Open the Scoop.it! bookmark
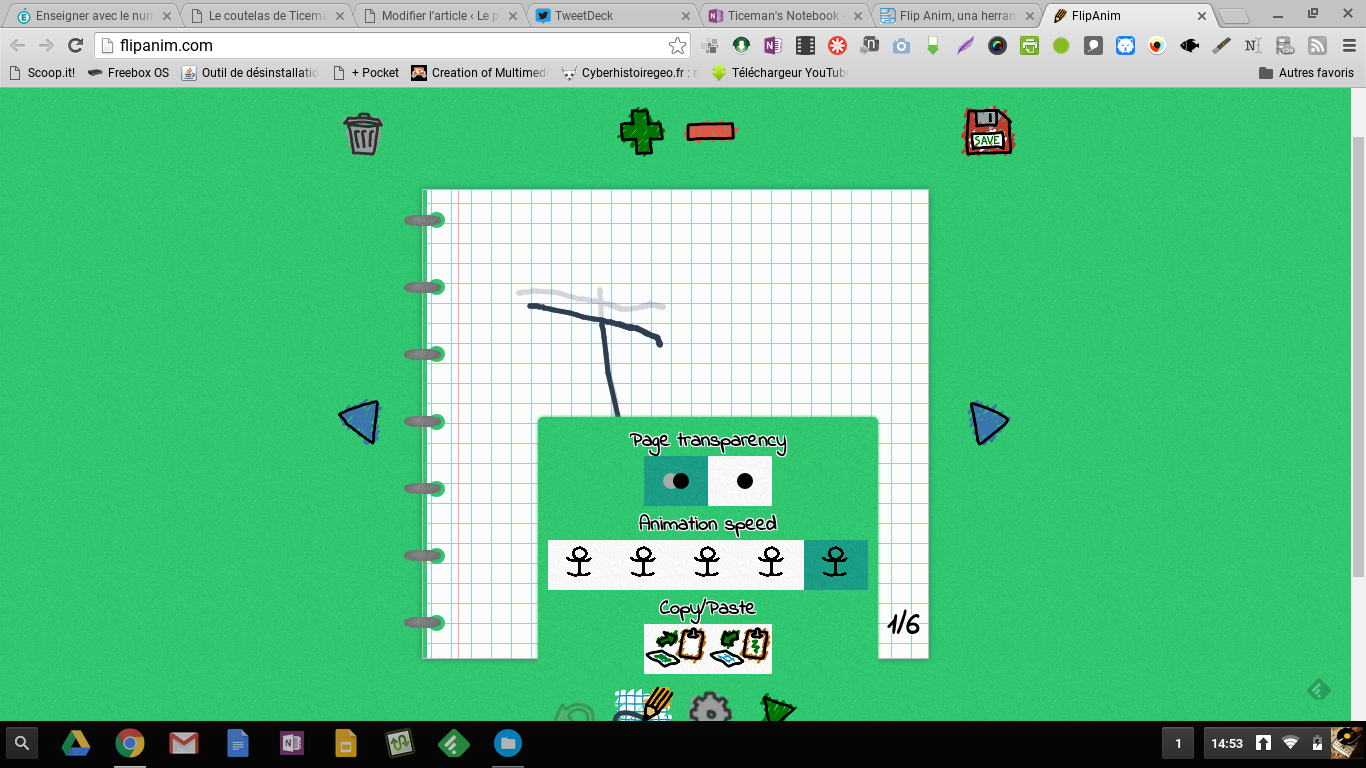1366x768 pixels. 41,73
